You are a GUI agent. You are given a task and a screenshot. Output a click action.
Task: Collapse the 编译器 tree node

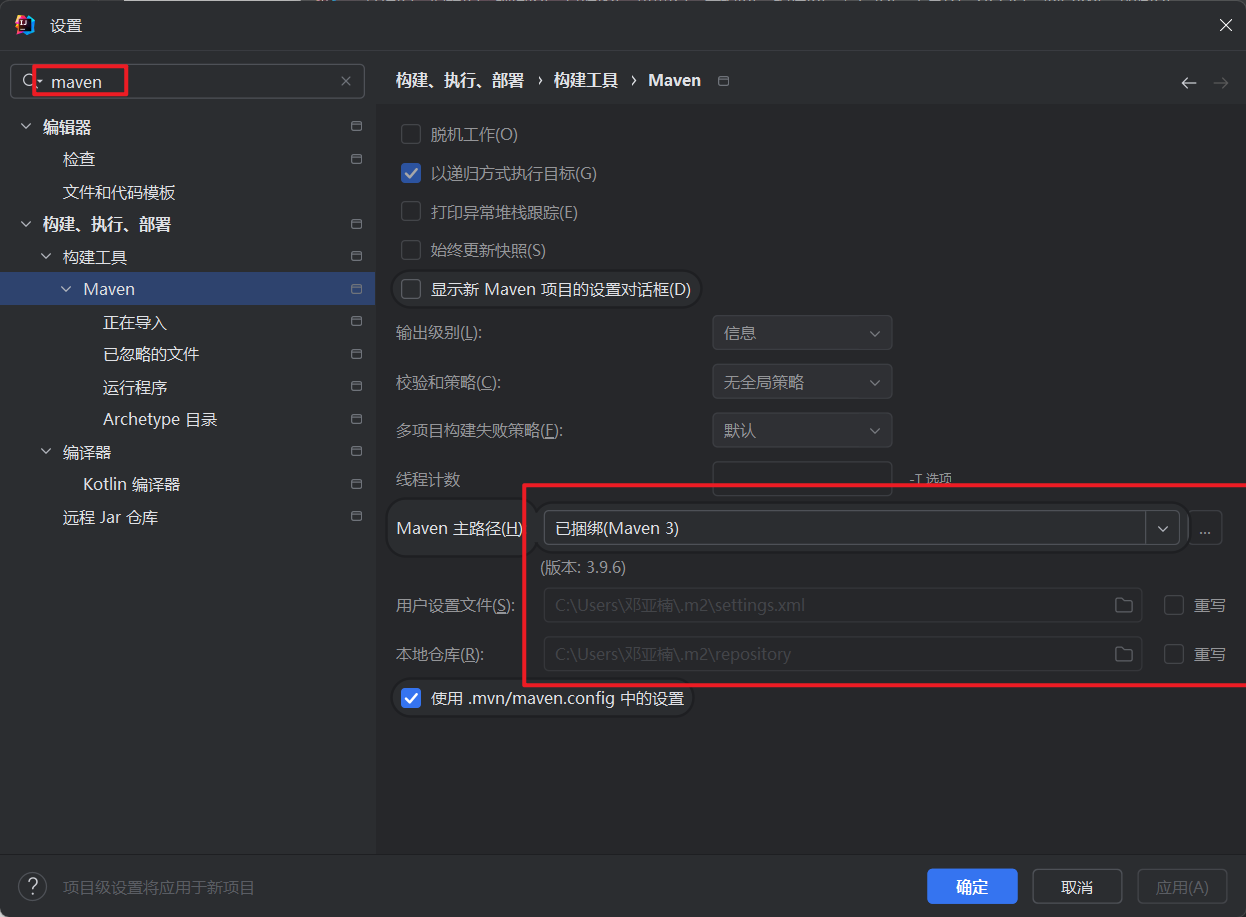tap(46, 452)
